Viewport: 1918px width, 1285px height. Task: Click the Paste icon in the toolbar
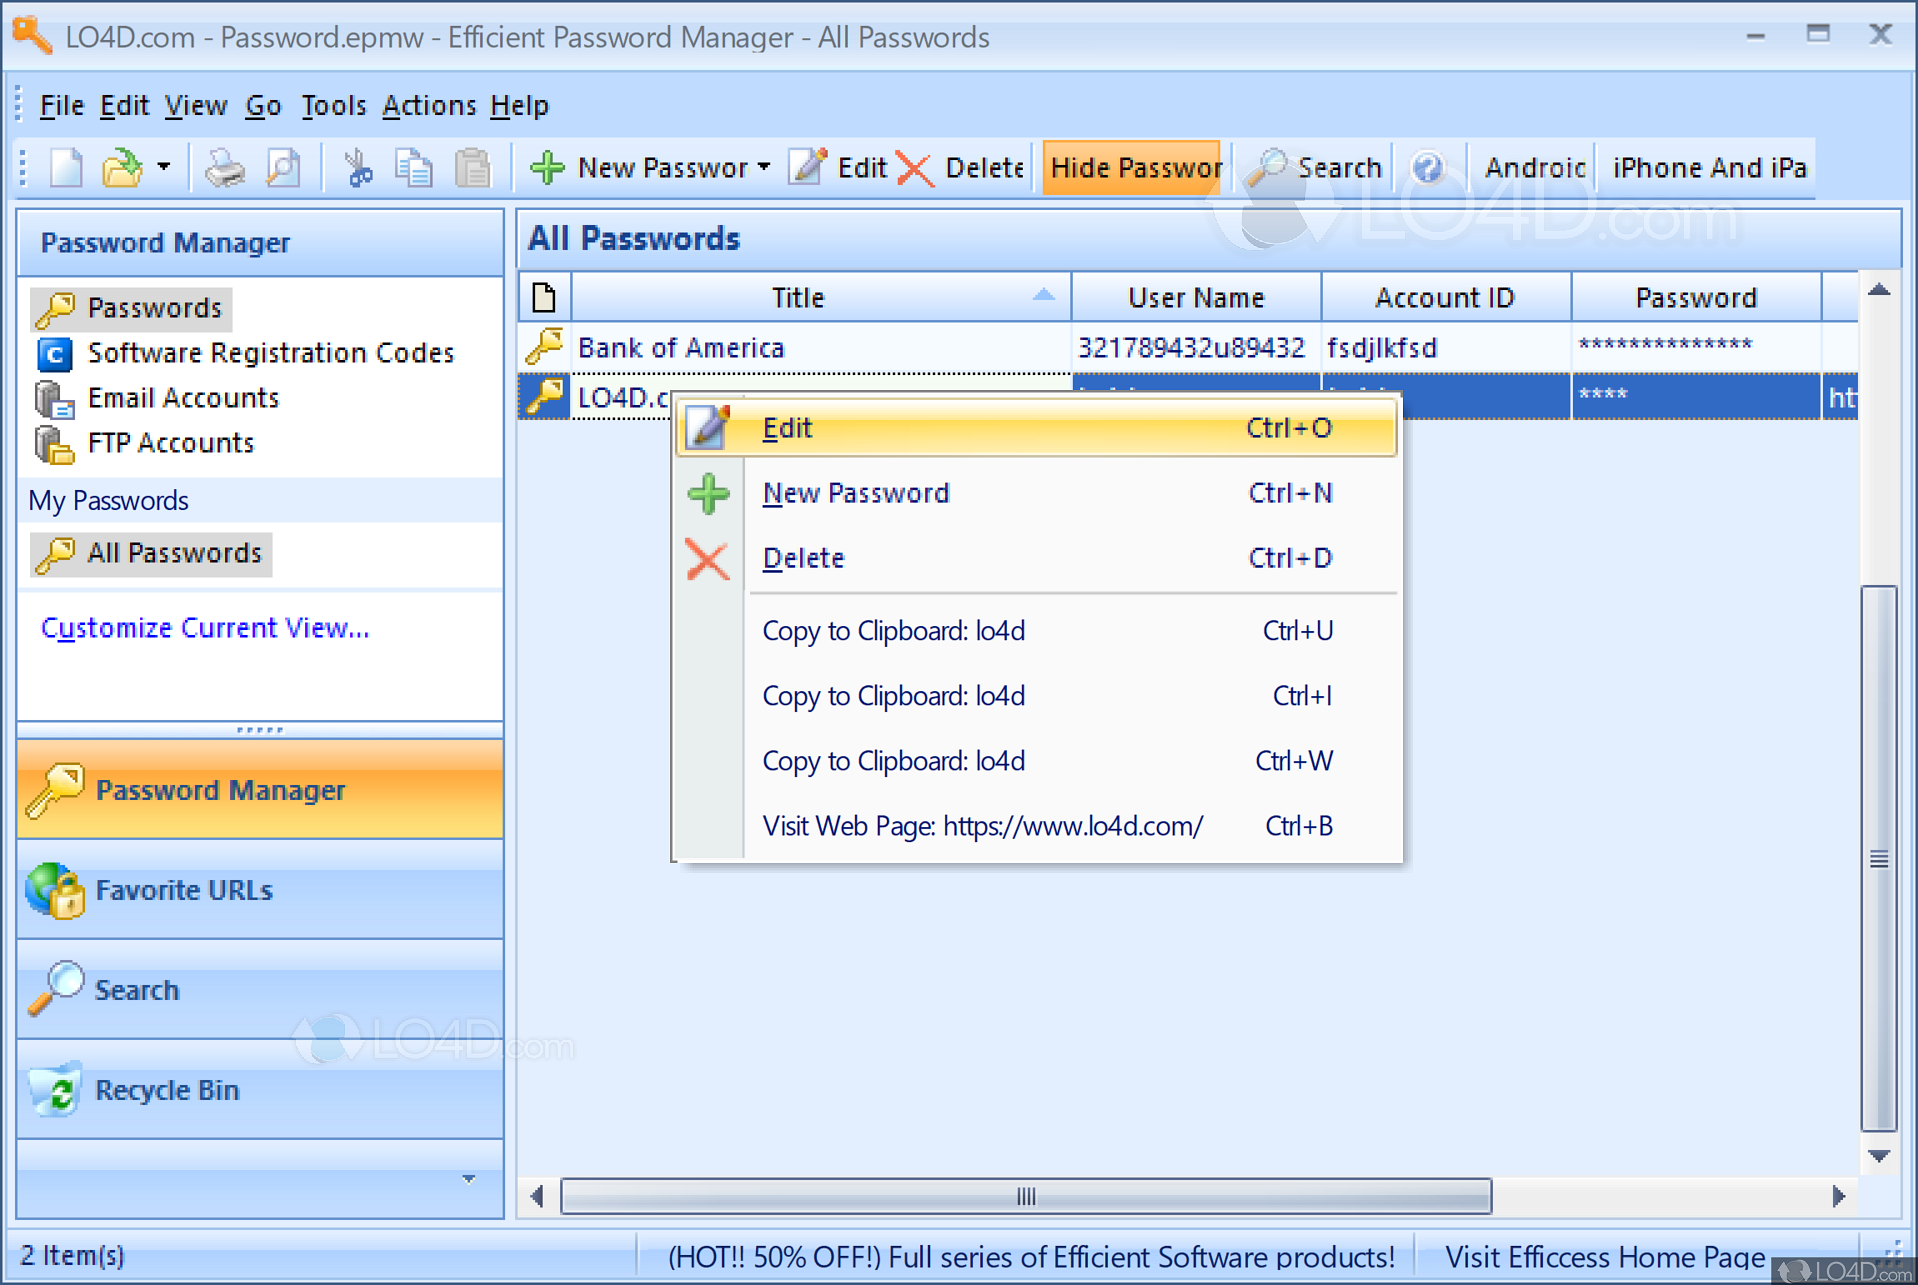pos(472,167)
